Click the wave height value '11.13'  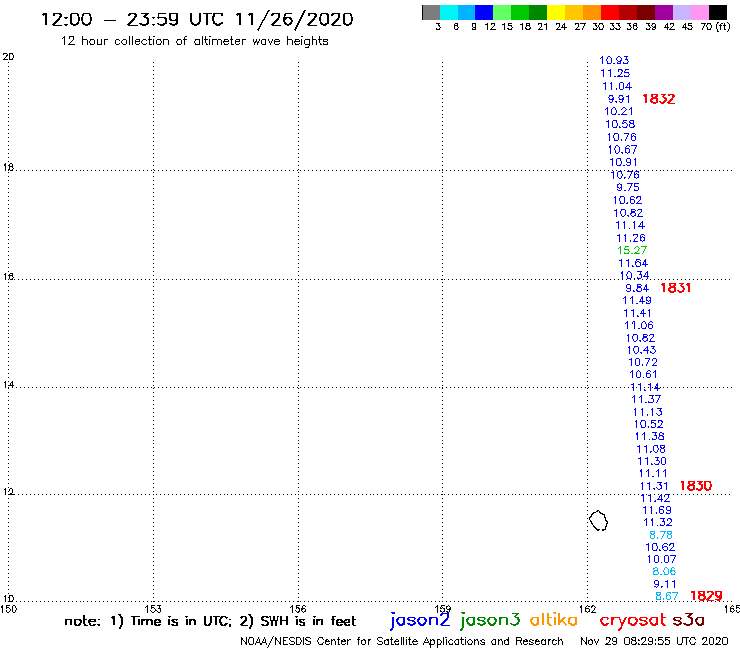point(648,412)
